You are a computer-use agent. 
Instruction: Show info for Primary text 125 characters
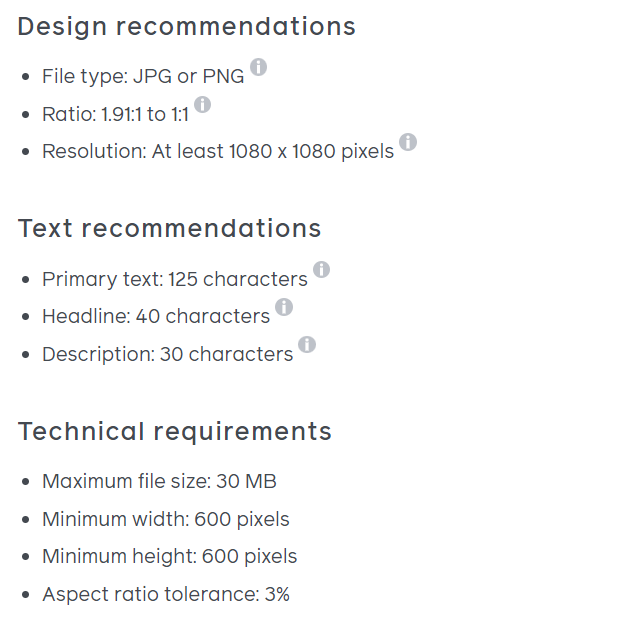(x=321, y=270)
